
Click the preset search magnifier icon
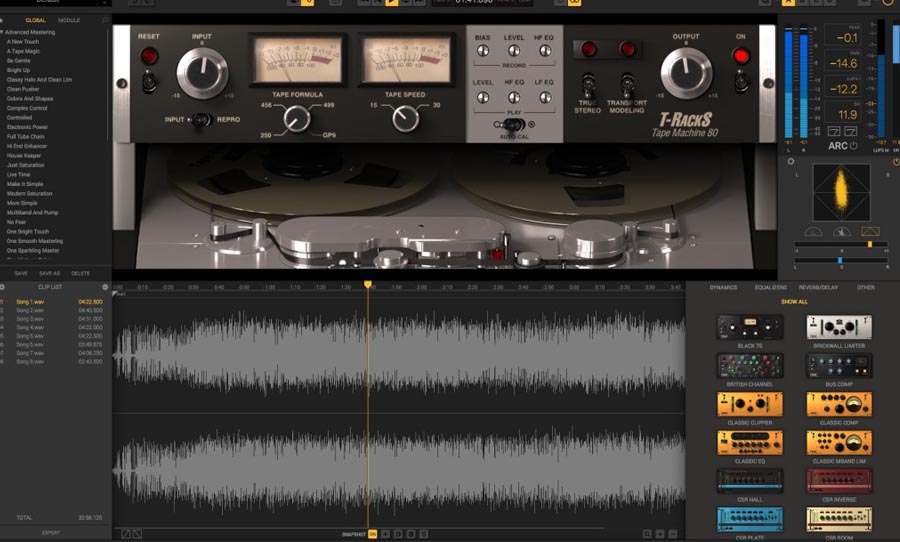tap(104, 20)
